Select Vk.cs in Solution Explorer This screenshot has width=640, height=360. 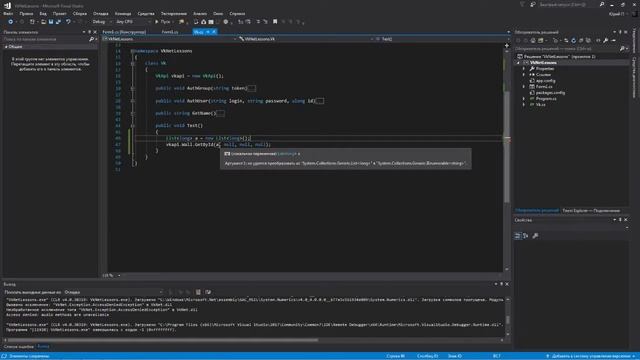point(540,105)
